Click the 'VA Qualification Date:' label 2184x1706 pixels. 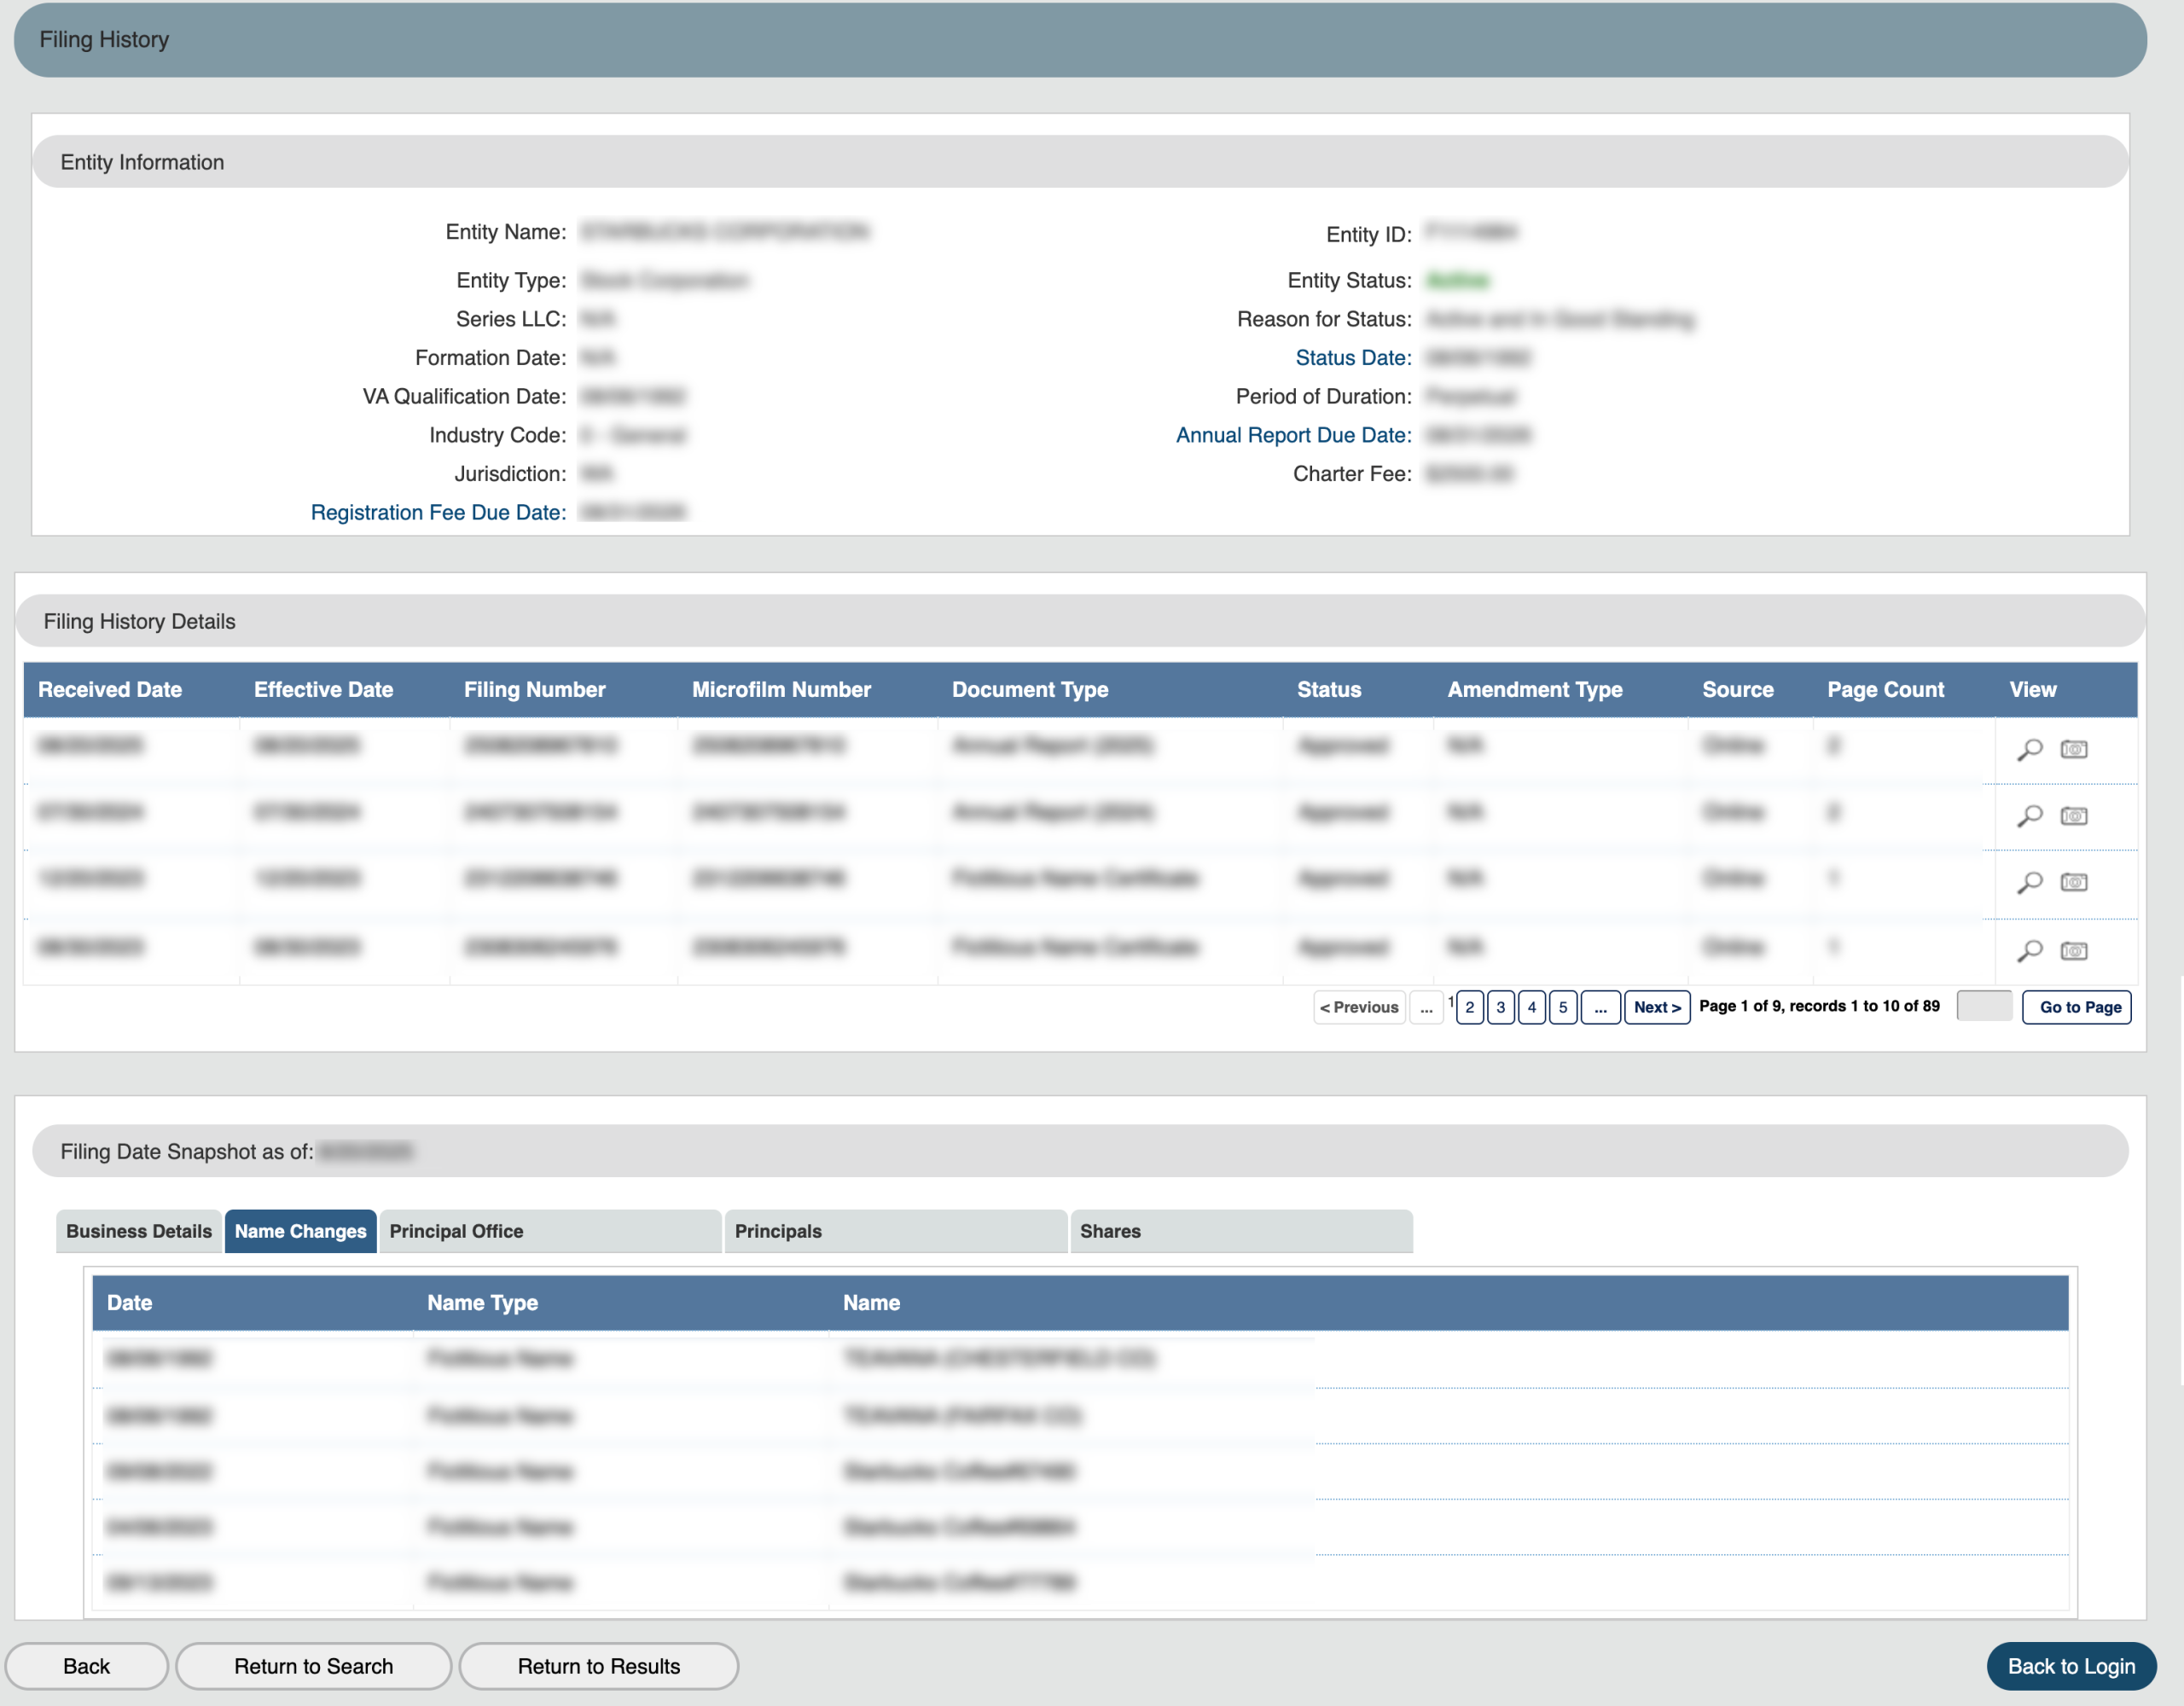pos(464,396)
